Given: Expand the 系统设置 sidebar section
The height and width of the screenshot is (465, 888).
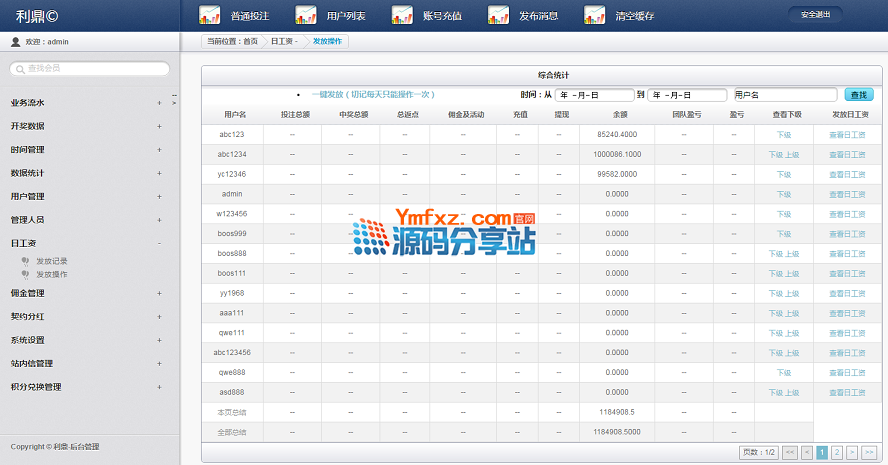Looking at the screenshot, I should click(159, 340).
